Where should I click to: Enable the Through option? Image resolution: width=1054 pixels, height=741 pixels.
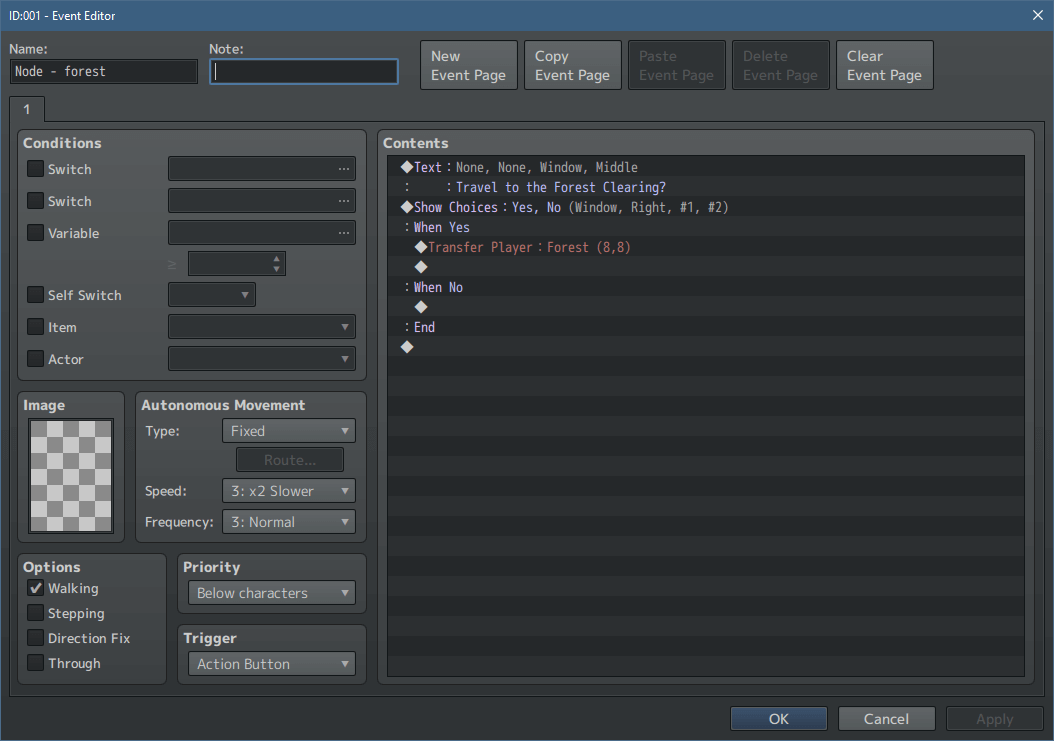tap(34, 663)
